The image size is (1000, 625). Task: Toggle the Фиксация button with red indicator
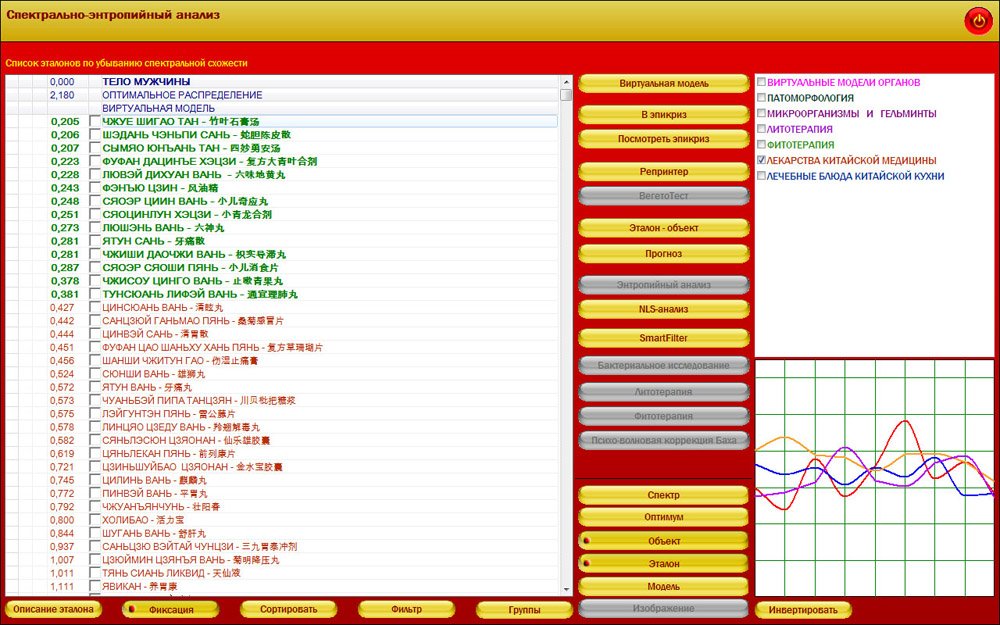click(x=170, y=609)
